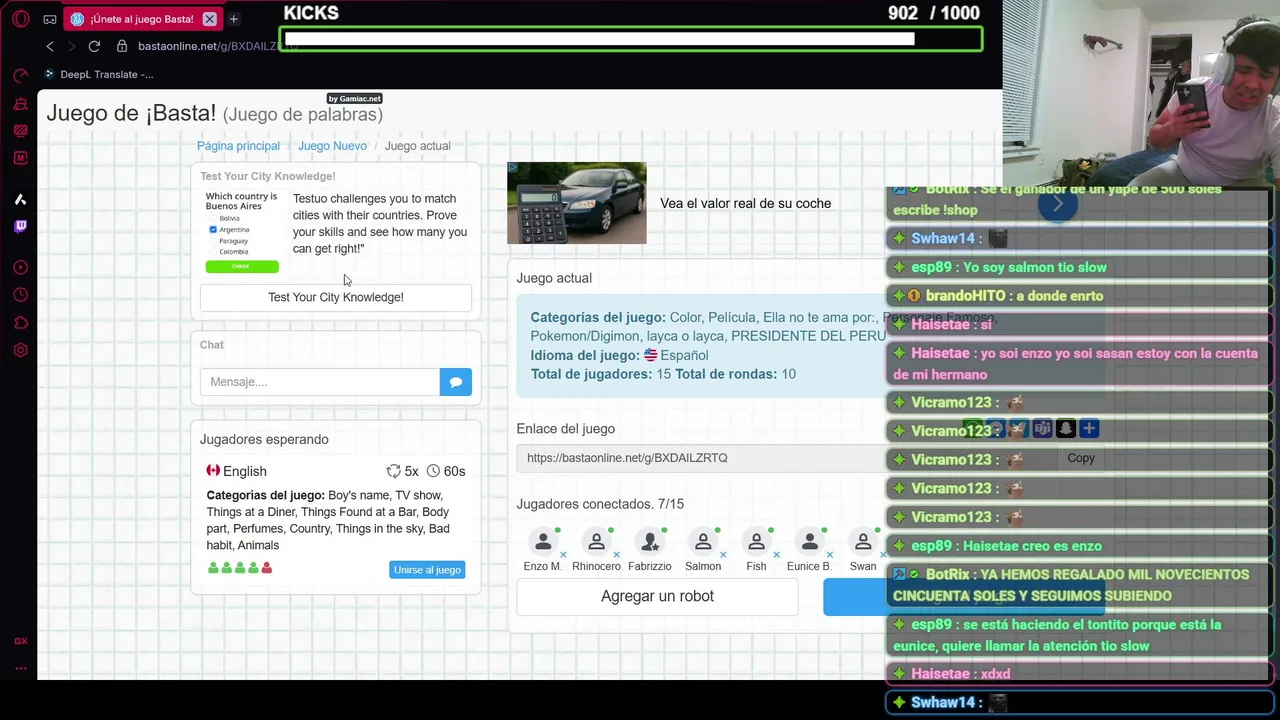
Task: Remove player Eunice B. with the x
Action: click(x=829, y=554)
